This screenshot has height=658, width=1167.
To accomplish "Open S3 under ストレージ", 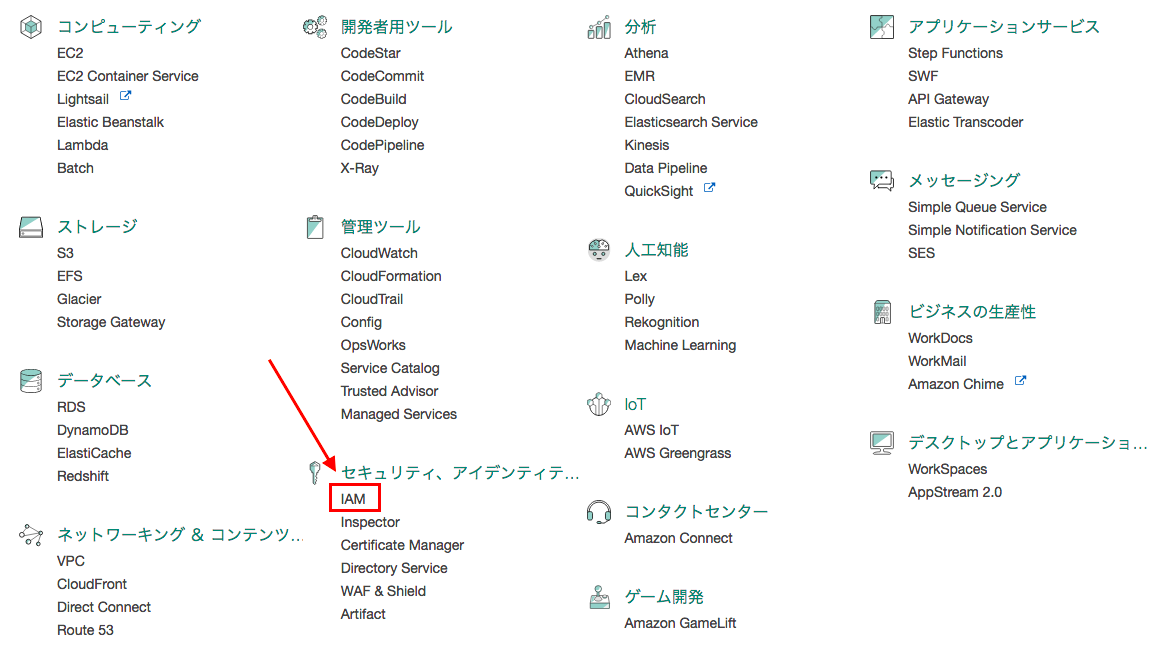I will coord(65,253).
